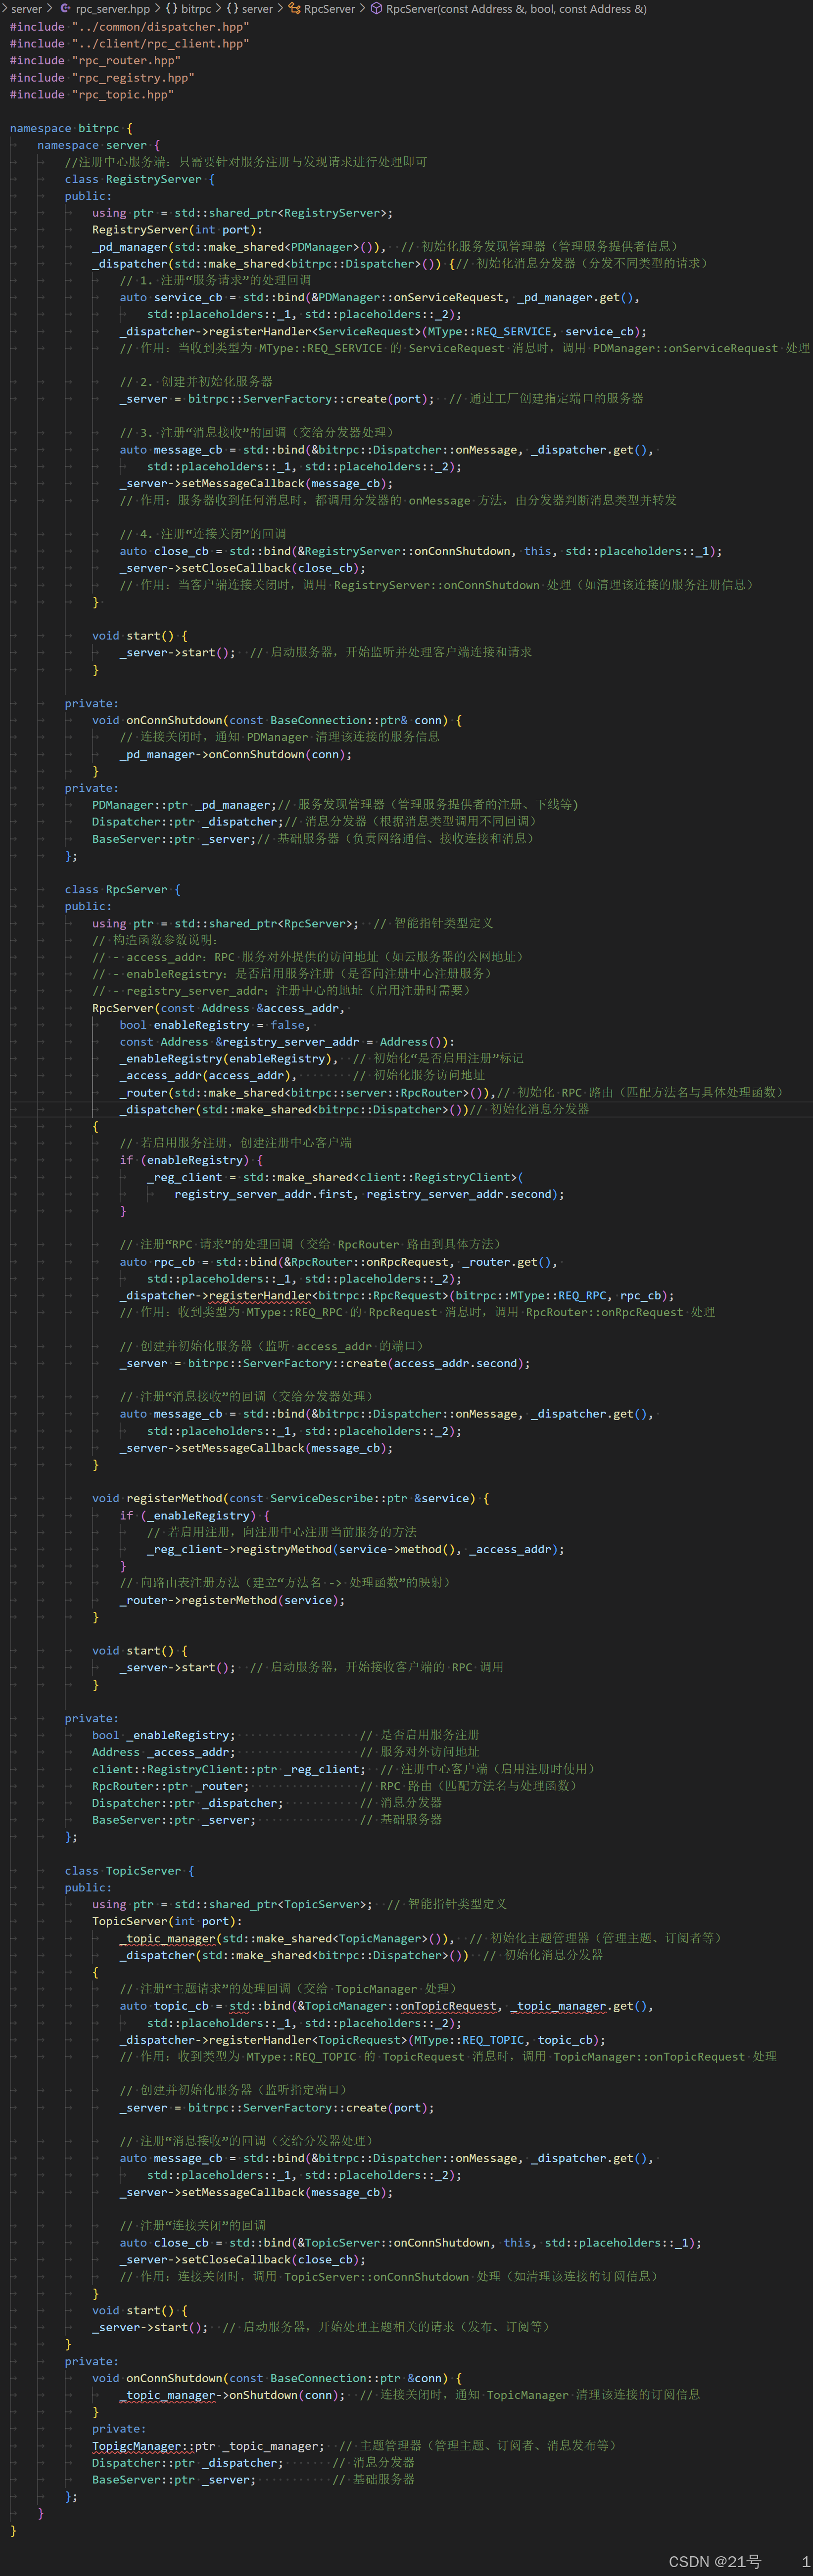The height and width of the screenshot is (2576, 813).
Task: Click the '_router->registerMethod(service);' line
Action: pyautogui.click(x=232, y=1601)
